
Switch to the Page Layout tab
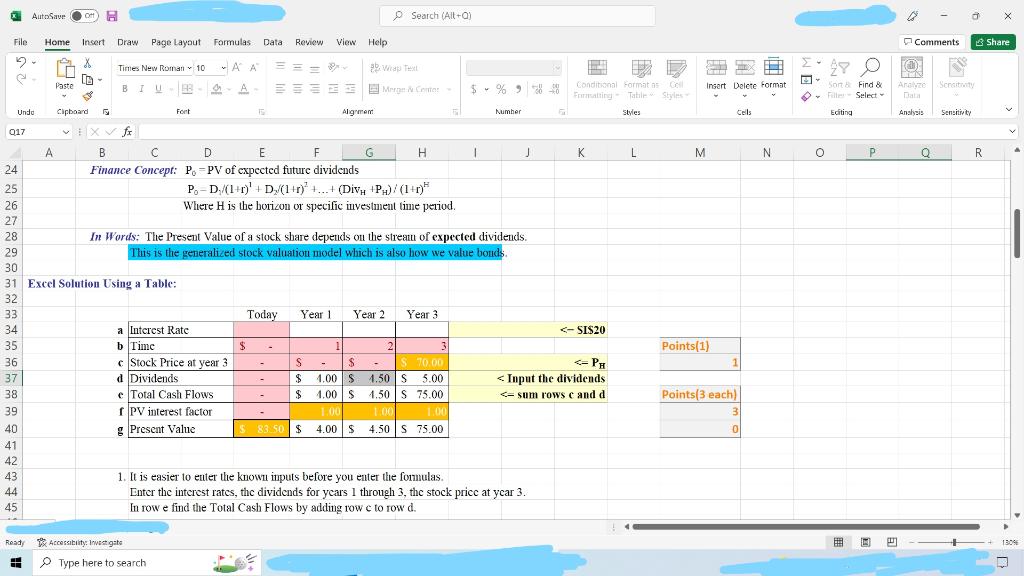click(176, 42)
